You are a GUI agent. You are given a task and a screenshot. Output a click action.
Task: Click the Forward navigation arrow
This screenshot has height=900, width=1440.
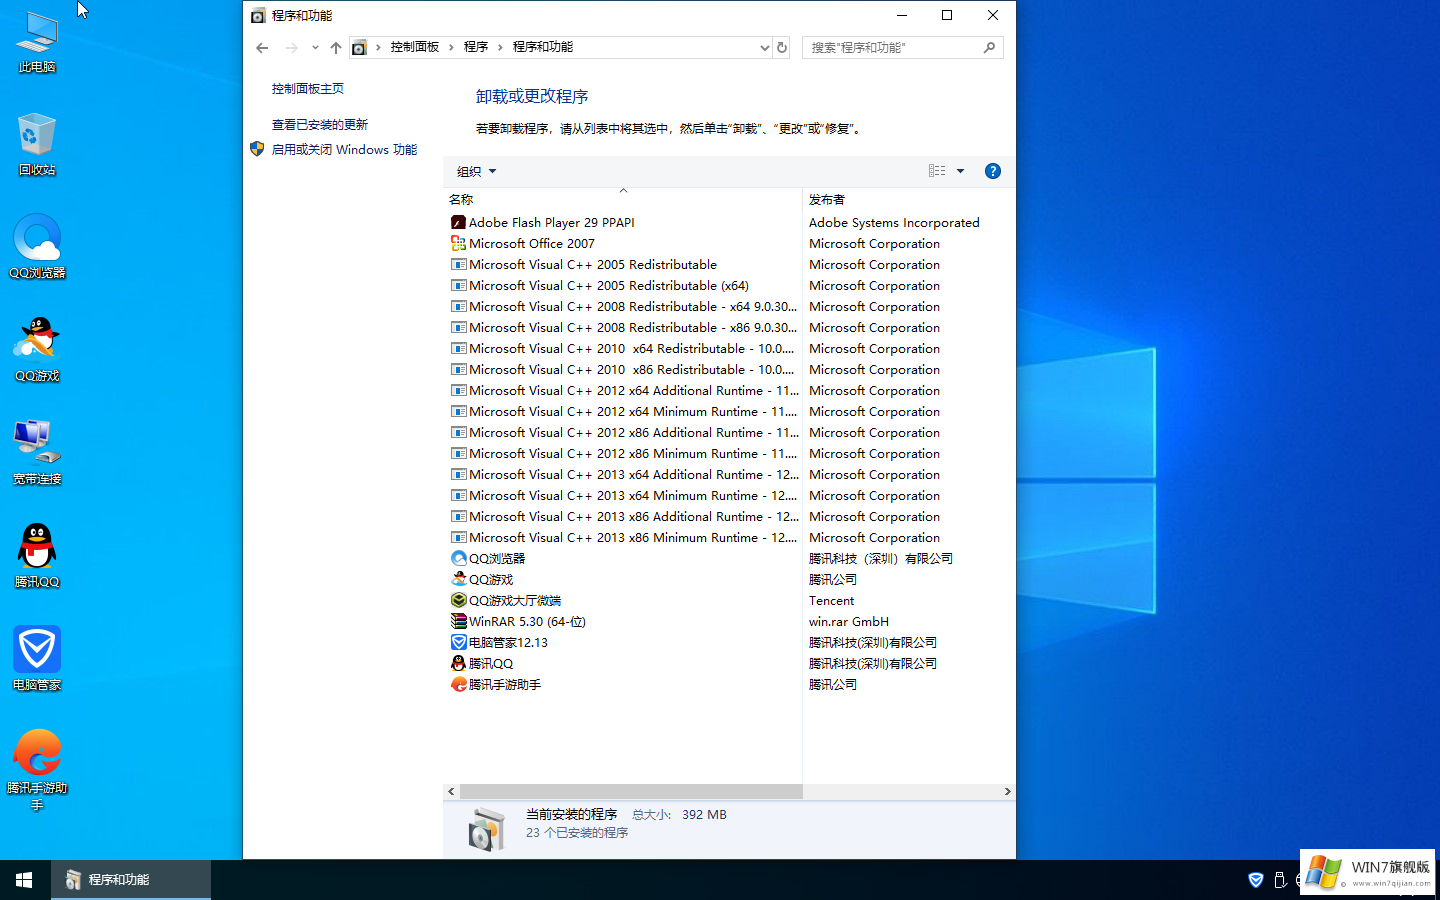tap(291, 47)
